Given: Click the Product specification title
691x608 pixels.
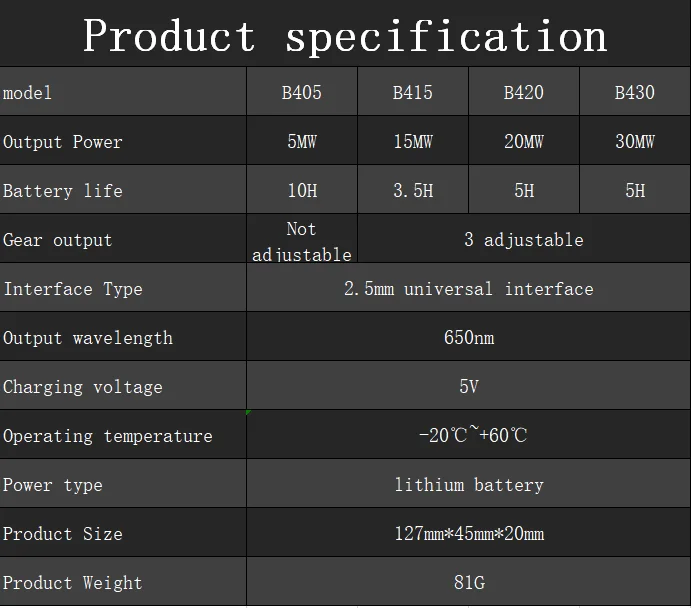Looking at the screenshot, I should click(x=345, y=35).
